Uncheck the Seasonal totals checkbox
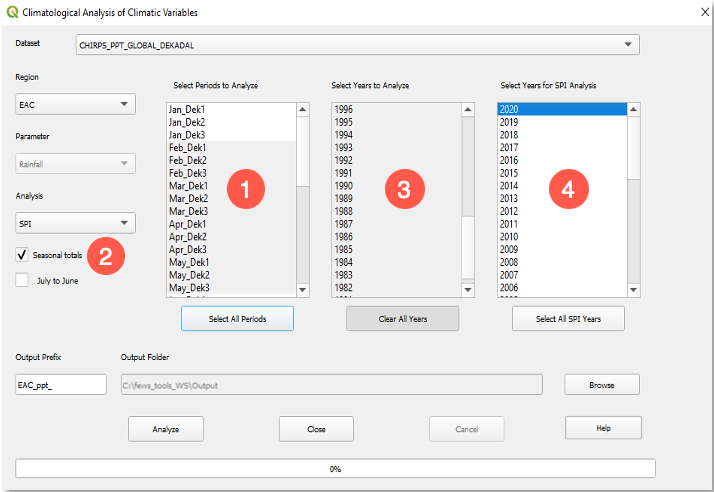 point(23,255)
